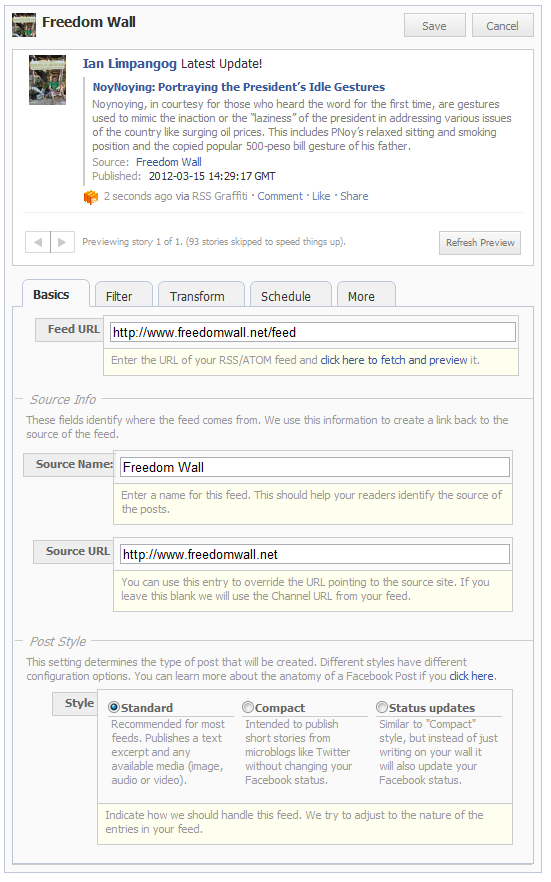Screen dimensions: 551x882
Task: Select the Status updates post style
Action: coord(382,707)
